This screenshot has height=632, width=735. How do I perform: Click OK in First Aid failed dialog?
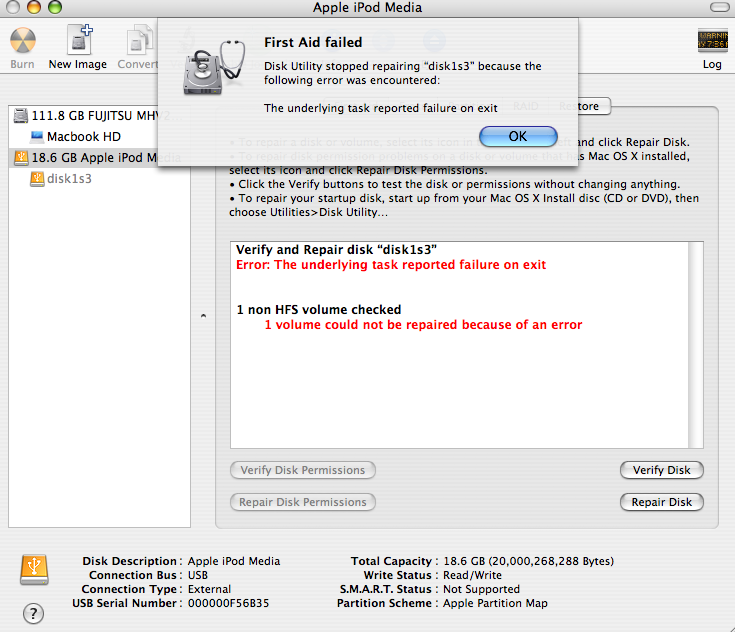pos(518,136)
